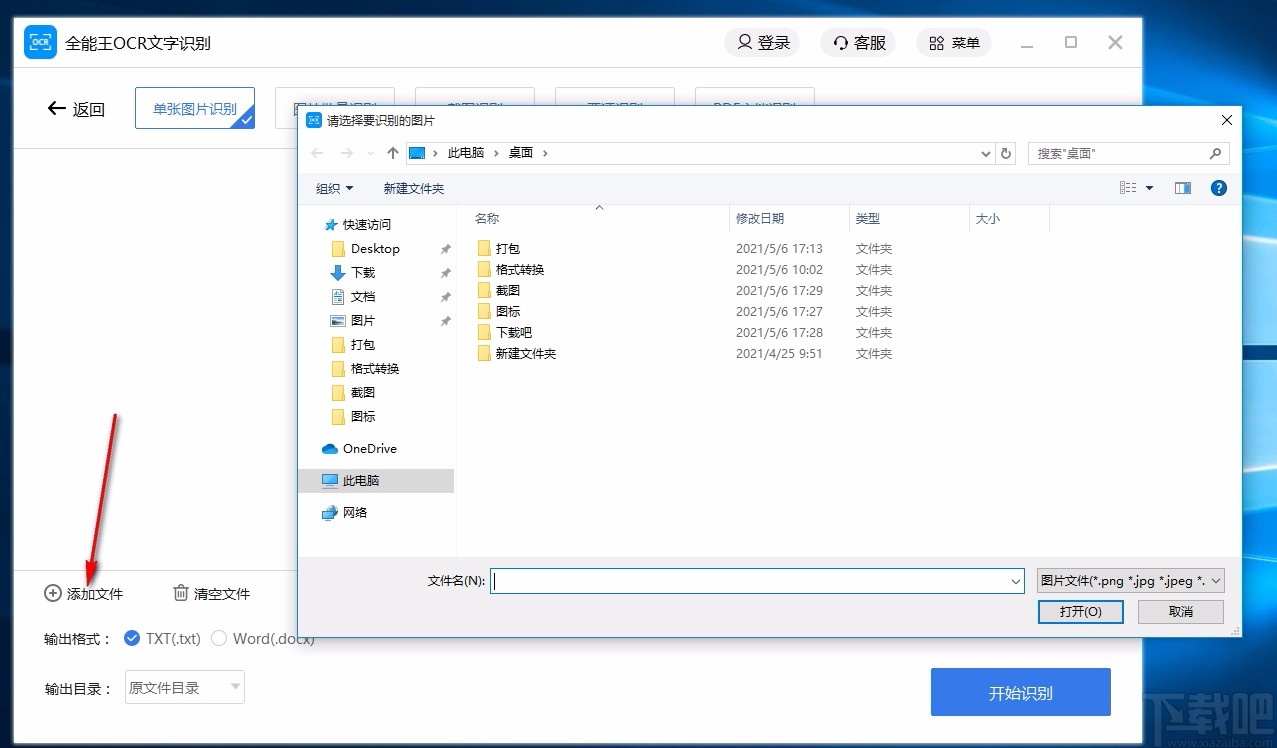Click the 返回 back arrow
This screenshot has height=748, width=1277.
tap(57, 108)
